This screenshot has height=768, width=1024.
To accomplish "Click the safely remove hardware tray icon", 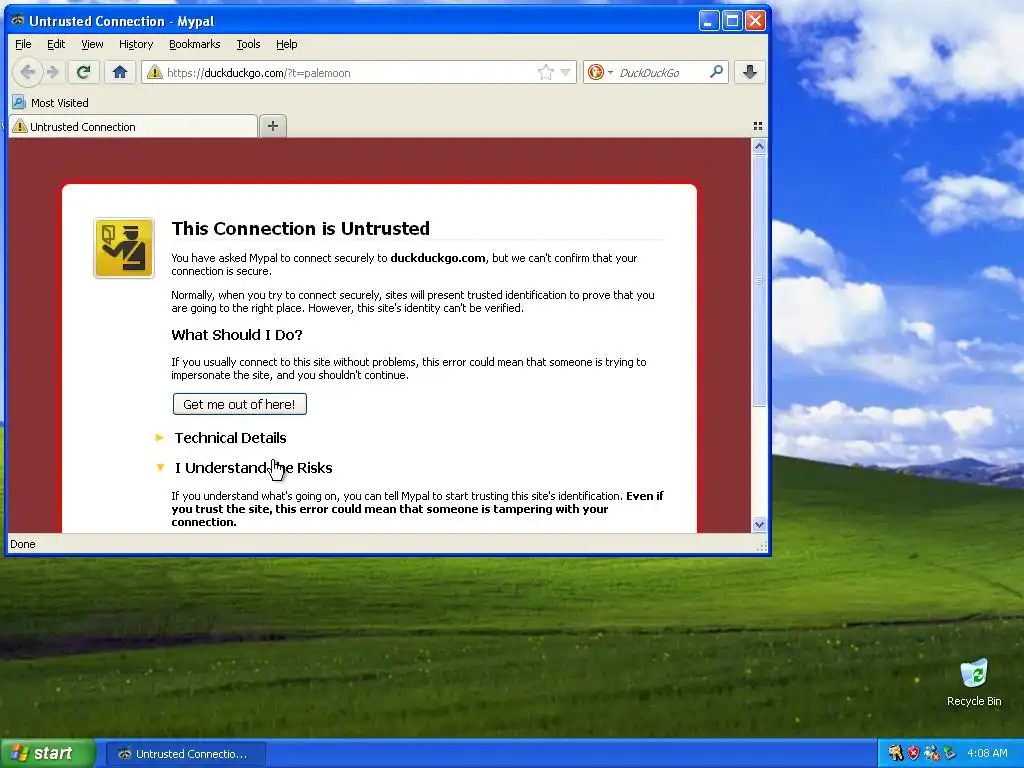I will [949, 754].
